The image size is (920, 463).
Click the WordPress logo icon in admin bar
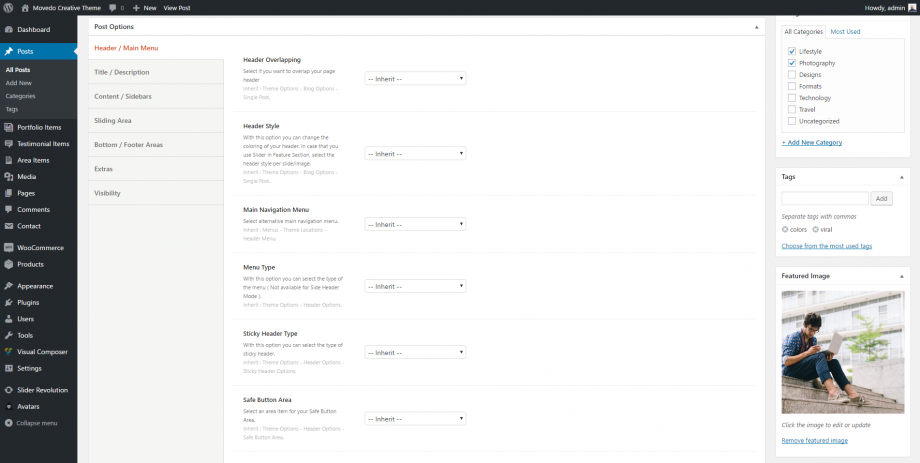tap(9, 7)
